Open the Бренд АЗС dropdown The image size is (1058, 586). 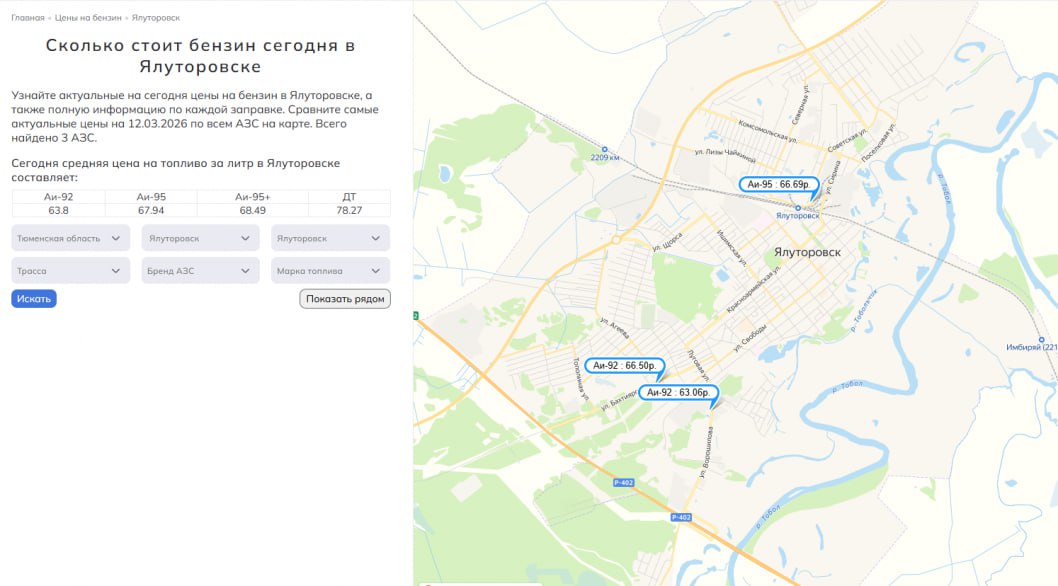tap(200, 271)
